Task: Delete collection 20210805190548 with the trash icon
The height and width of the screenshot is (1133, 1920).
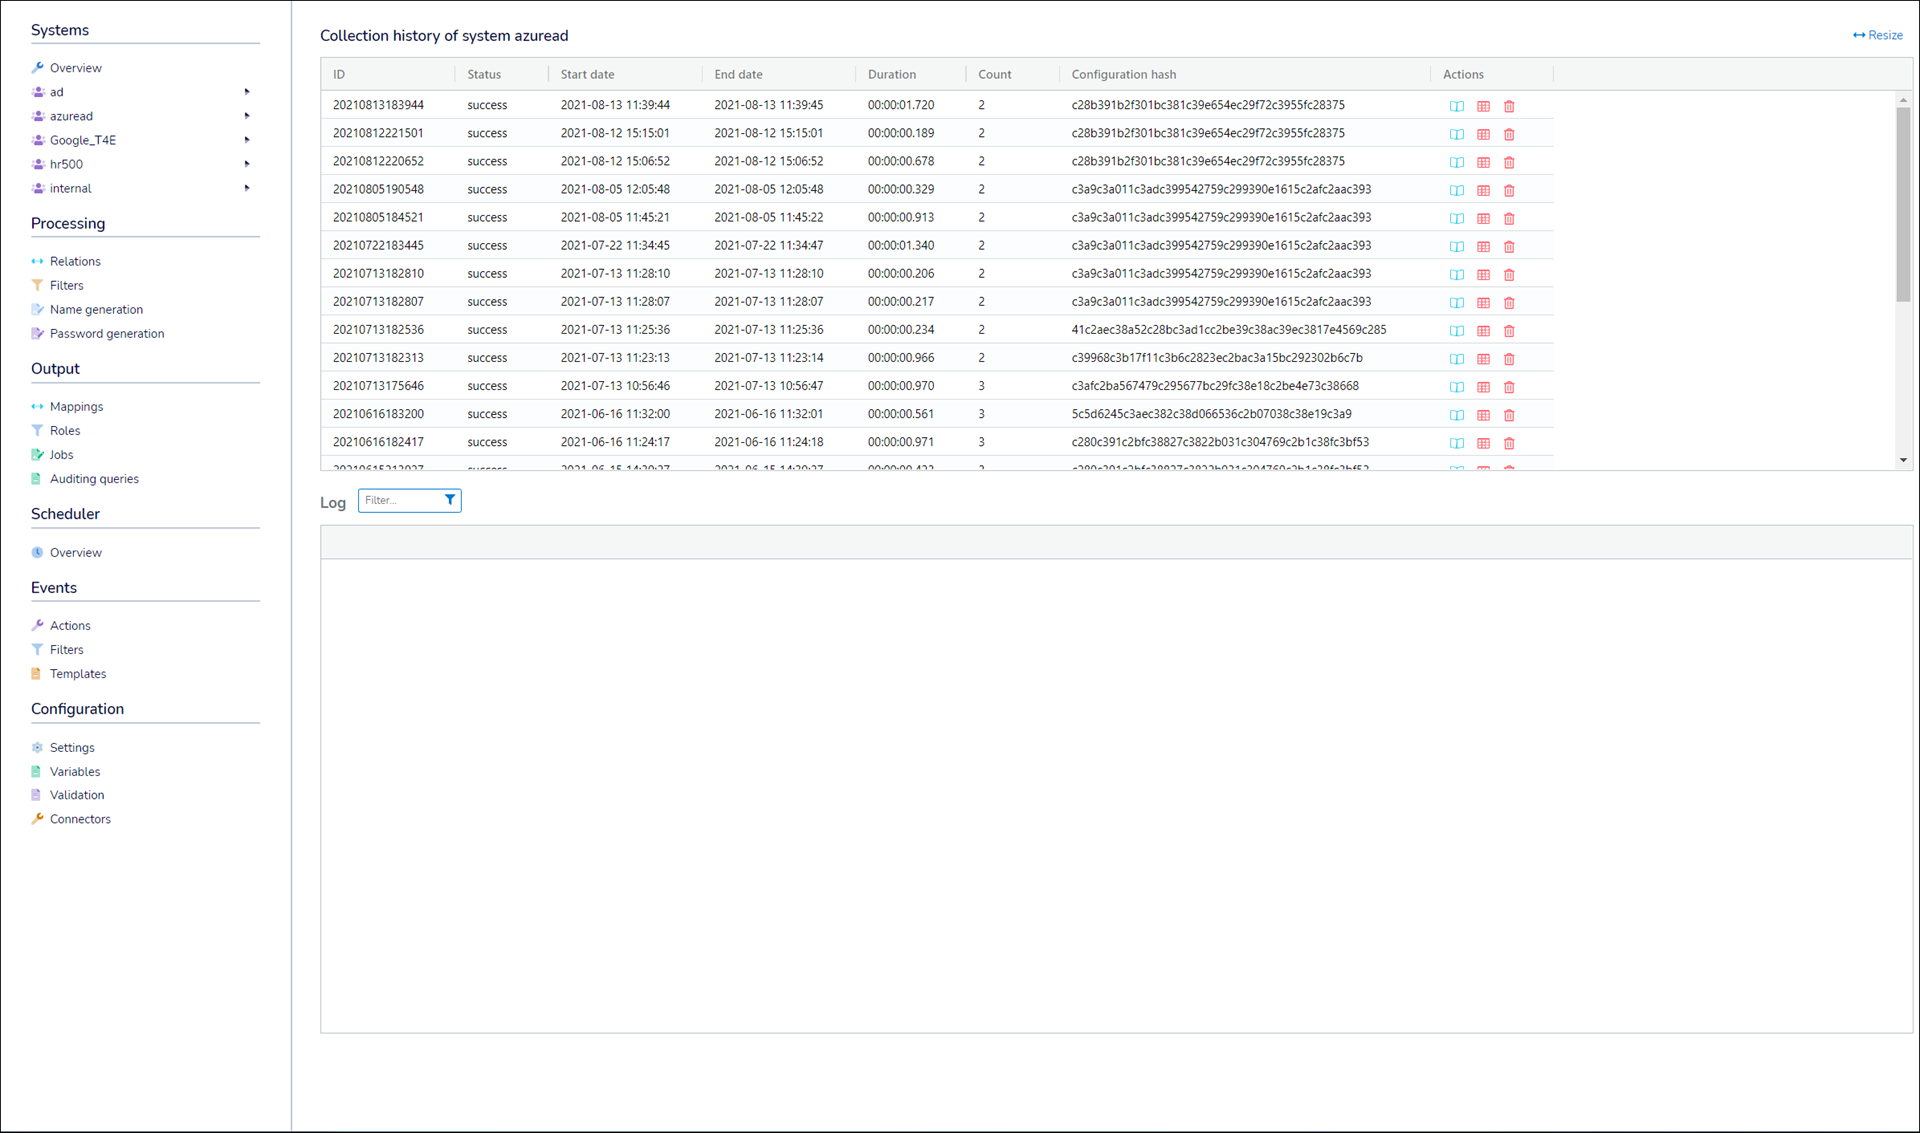Action: click(1509, 190)
